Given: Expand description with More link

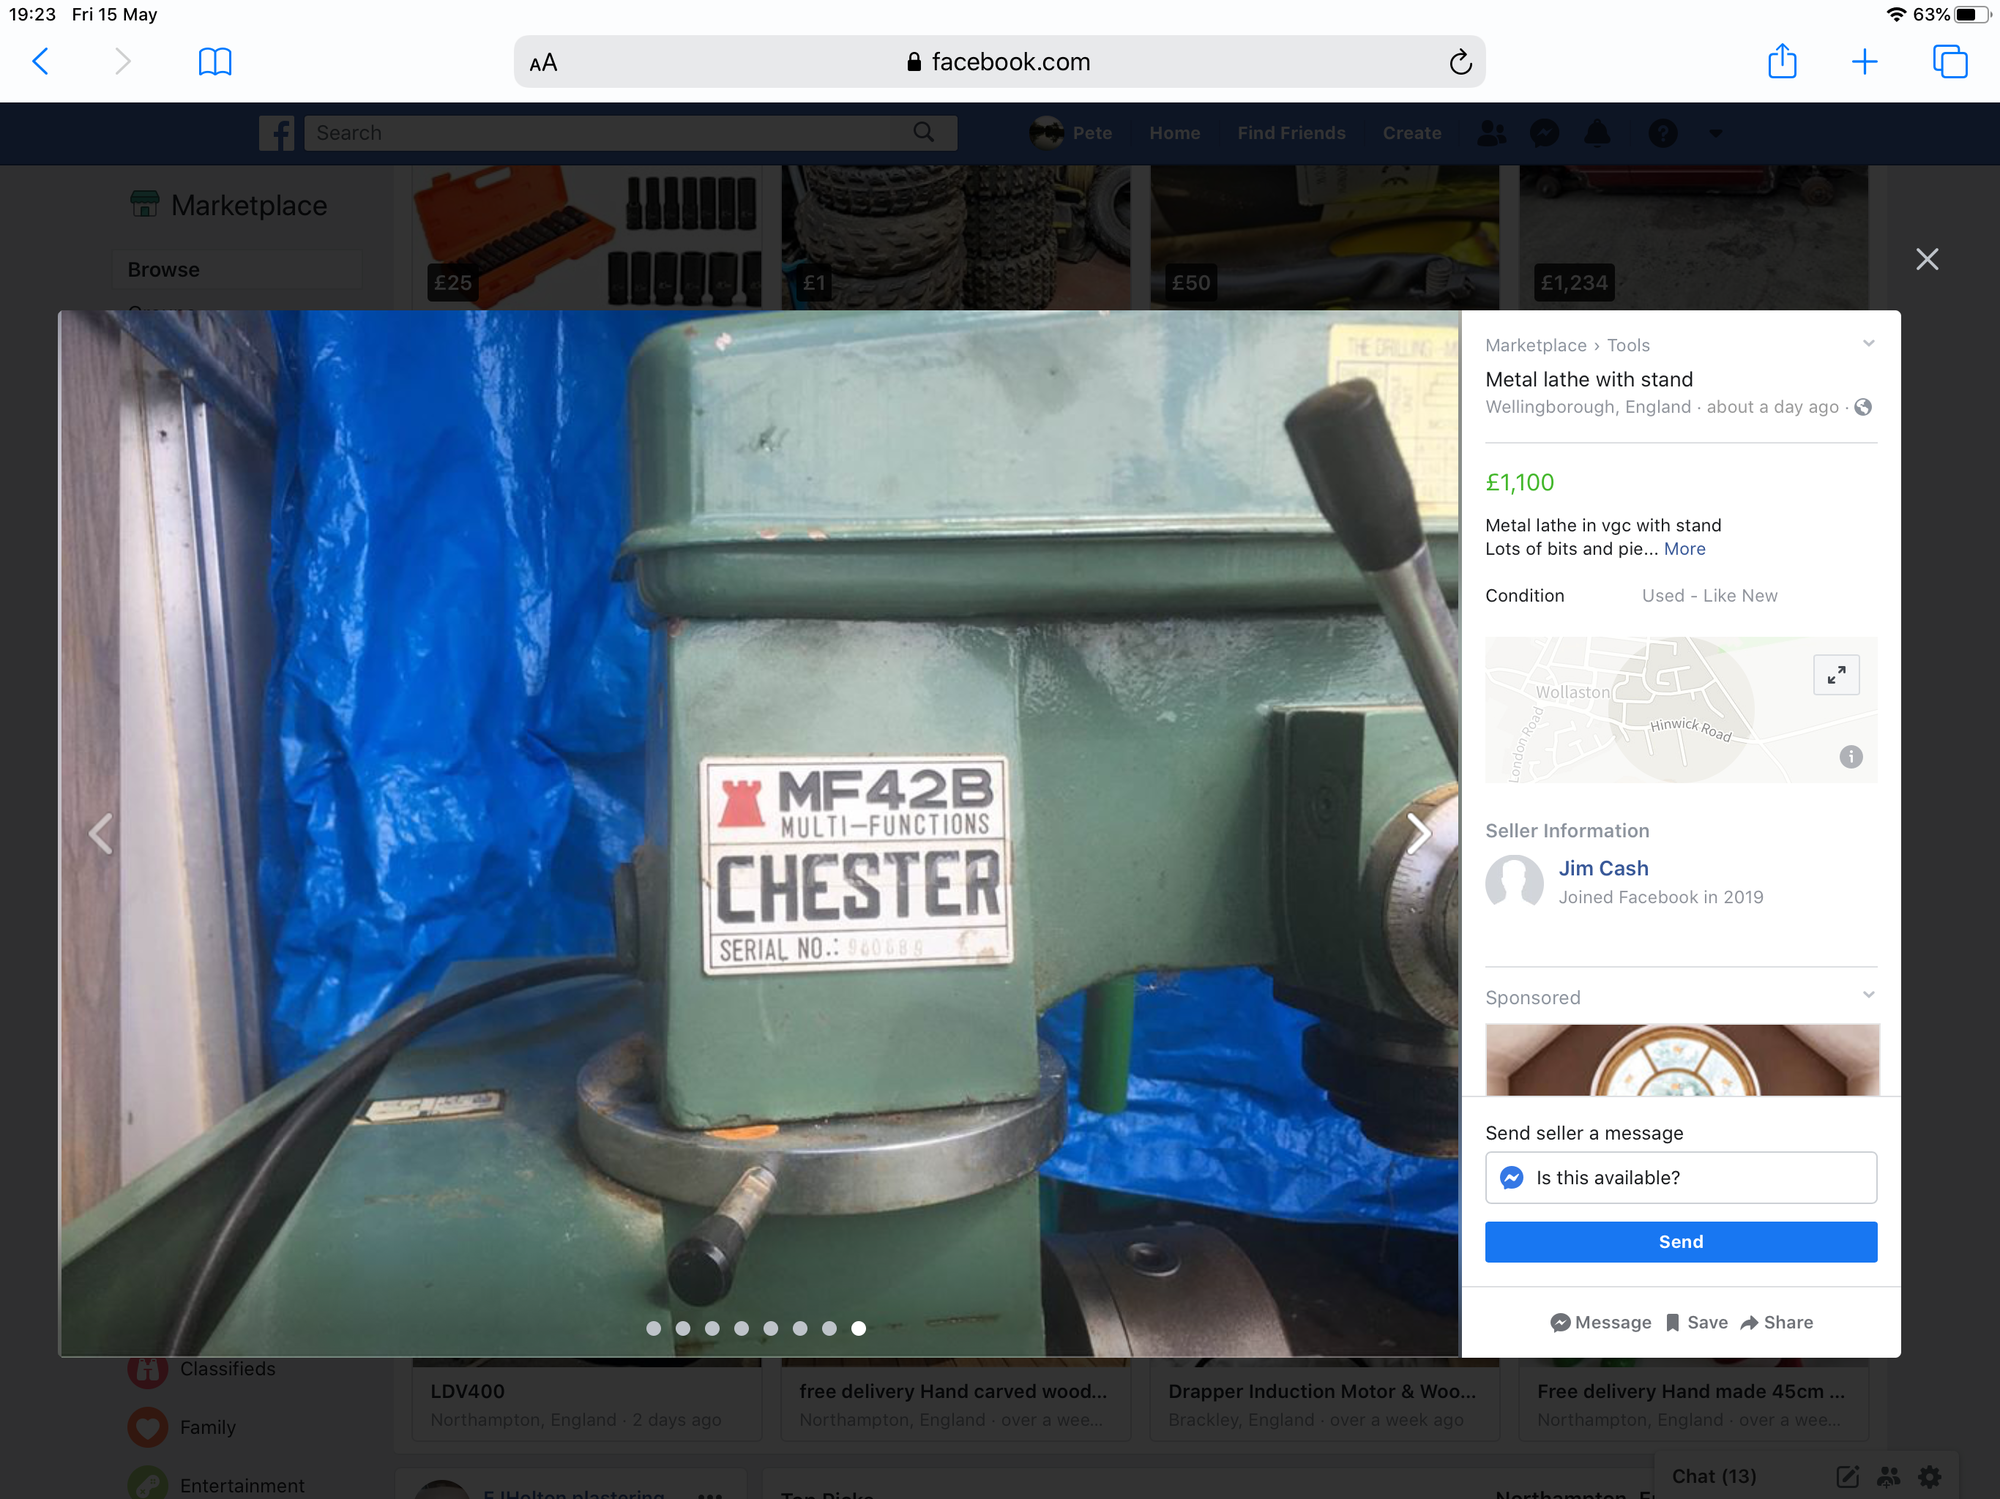Looking at the screenshot, I should coord(1685,549).
